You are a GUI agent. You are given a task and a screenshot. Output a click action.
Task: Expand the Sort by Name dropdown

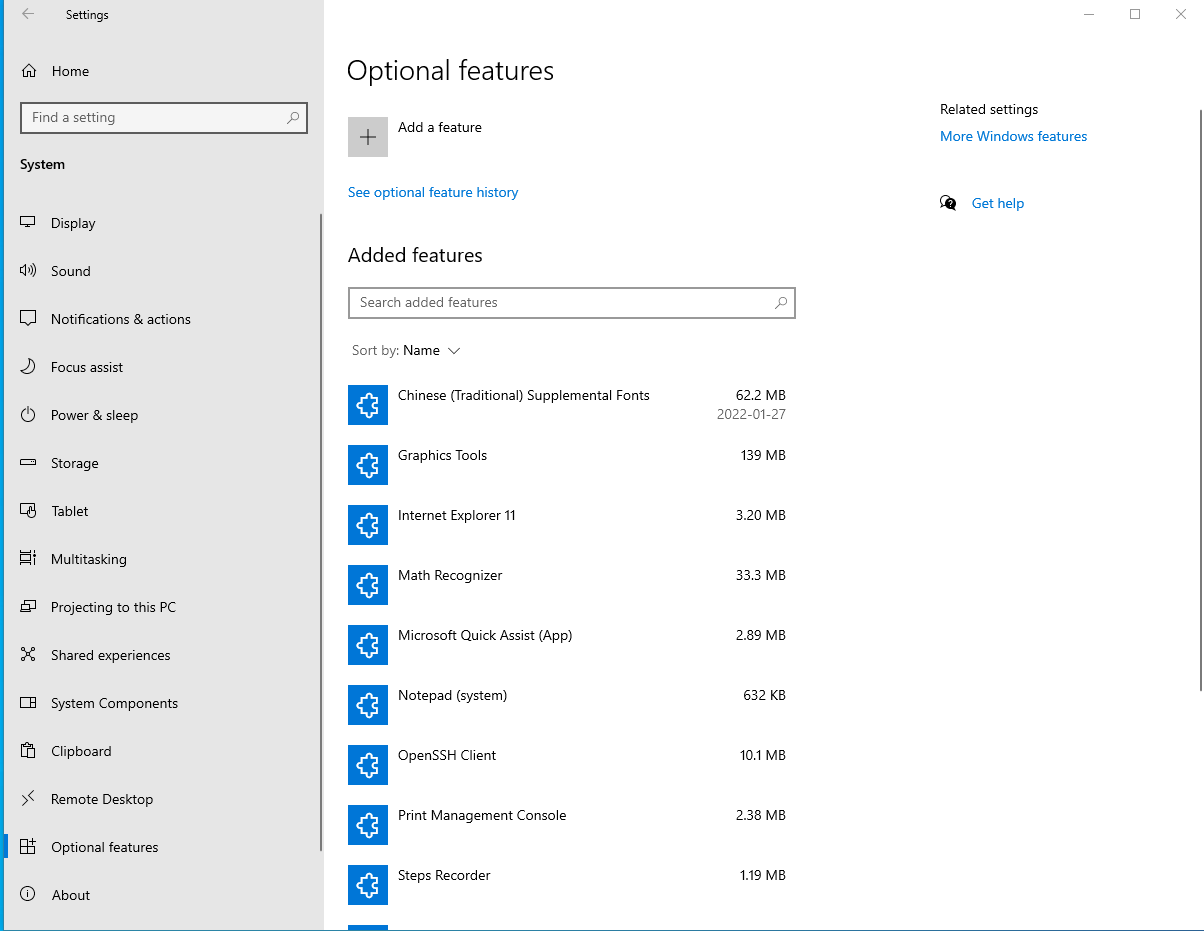point(430,350)
